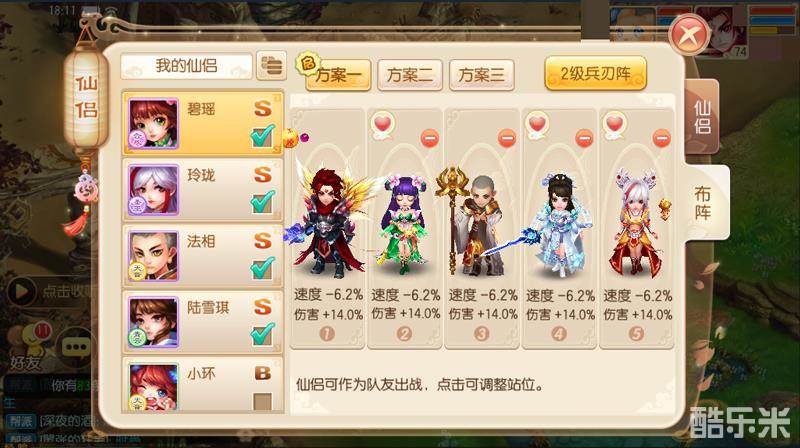Uncheck the 碧瑶 companion checkbox
The height and width of the screenshot is (448, 800).
(263, 137)
